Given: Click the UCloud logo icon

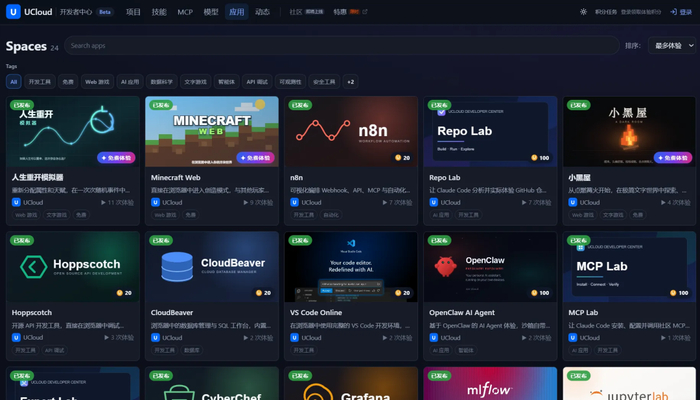Looking at the screenshot, I should (x=13, y=12).
